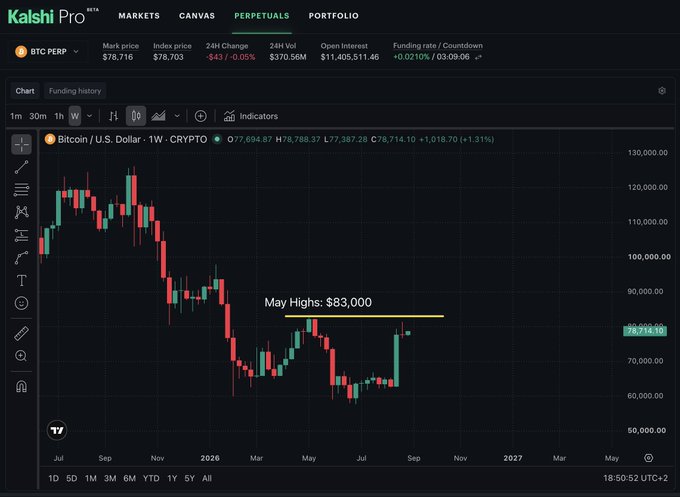Set date range to 5D
This screenshot has width=680, height=497.
pyautogui.click(x=72, y=478)
